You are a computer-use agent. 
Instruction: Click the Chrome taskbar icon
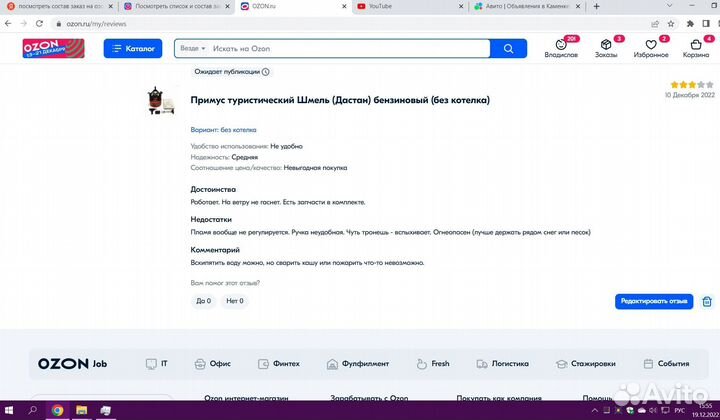(57, 410)
